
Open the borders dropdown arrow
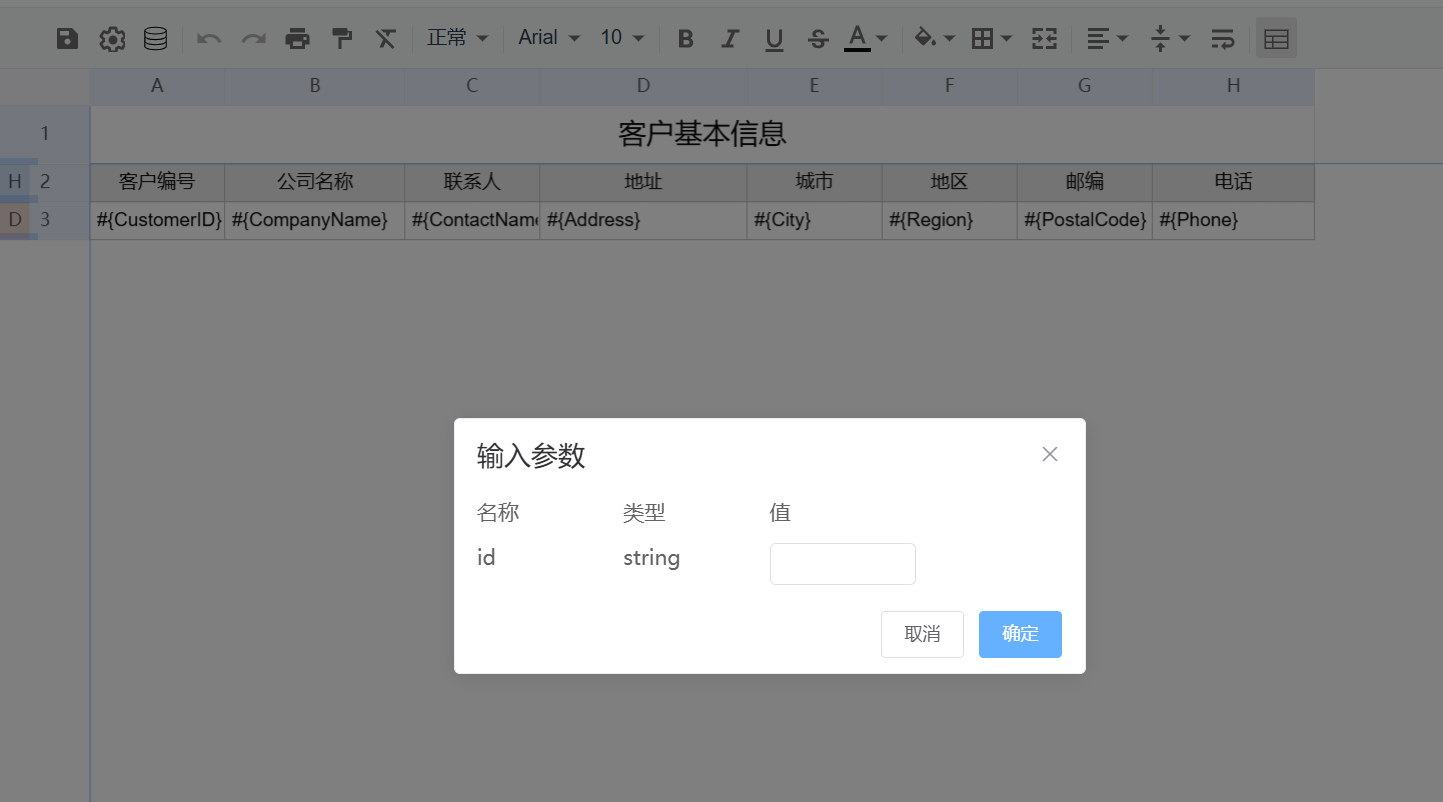click(1006, 39)
